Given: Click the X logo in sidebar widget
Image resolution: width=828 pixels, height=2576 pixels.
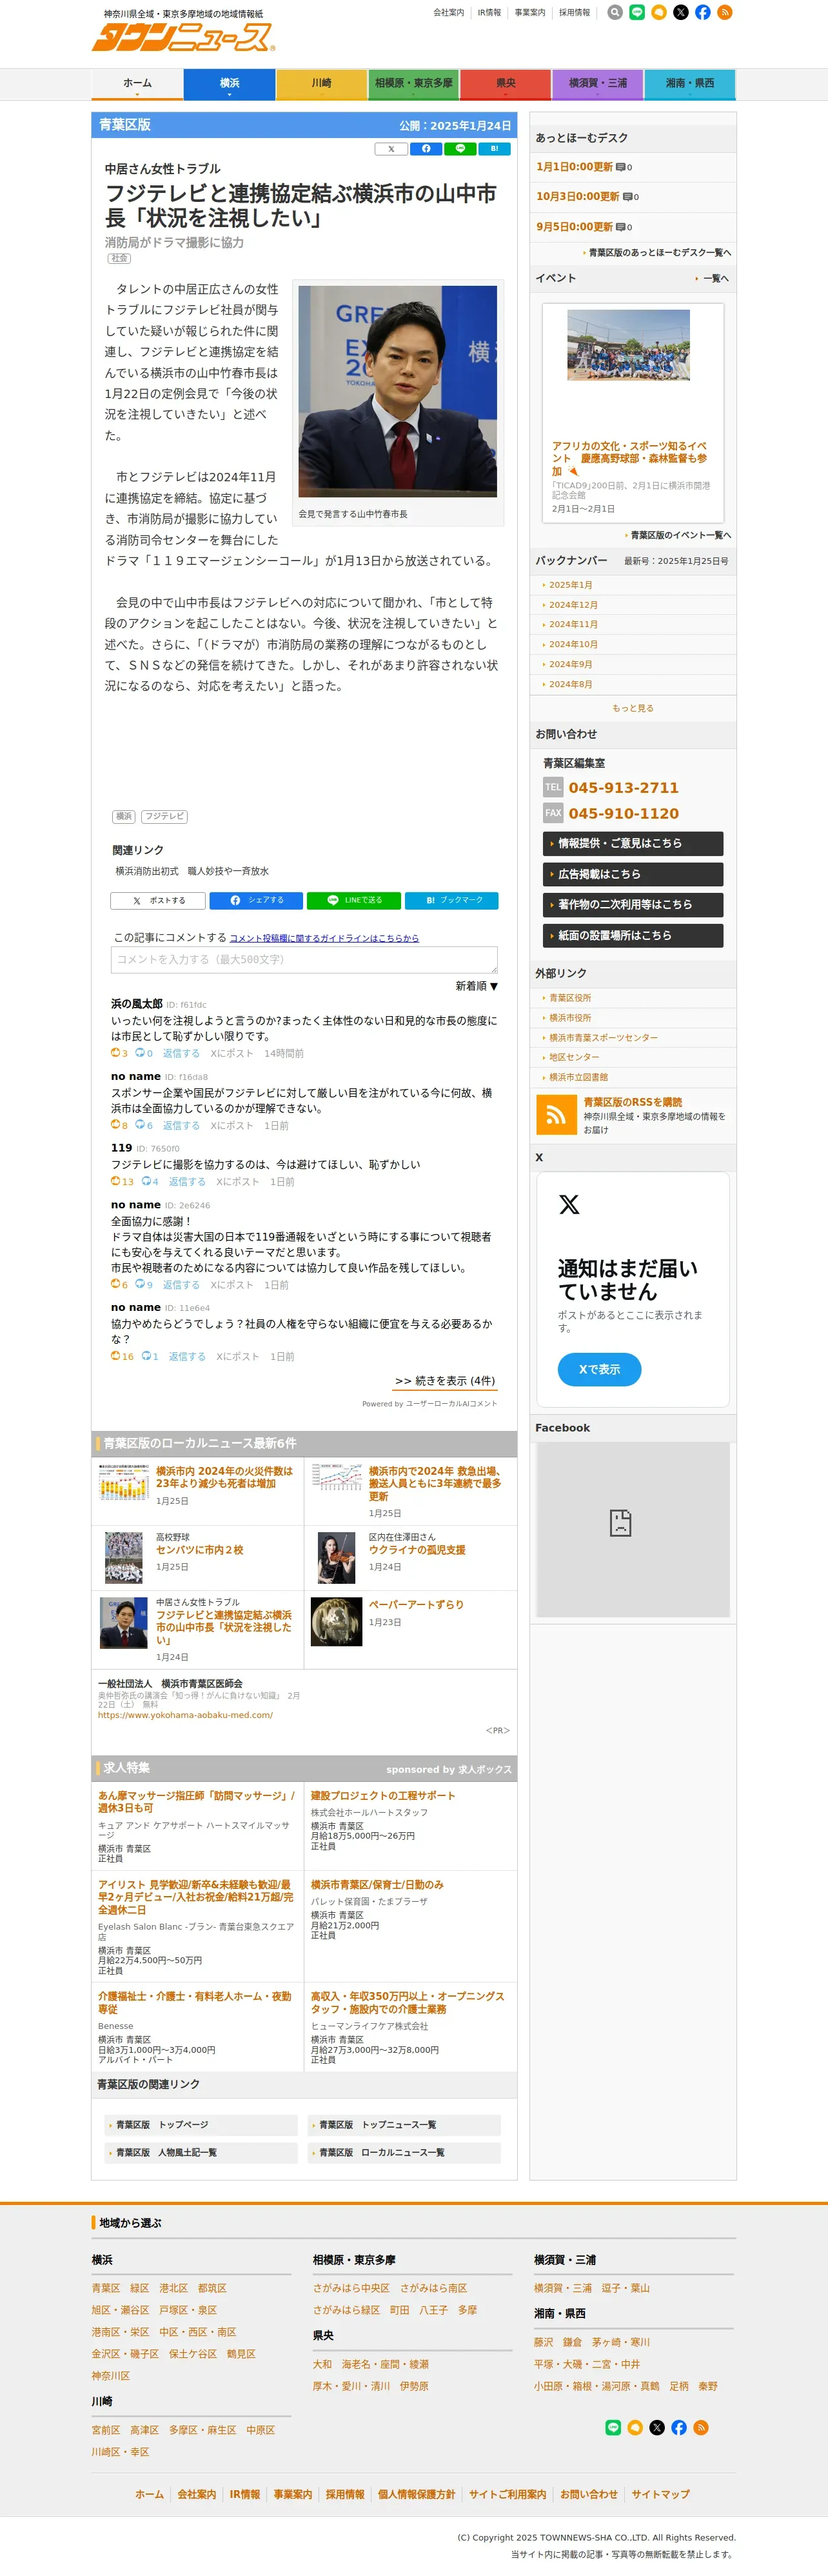Looking at the screenshot, I should [x=569, y=1204].
